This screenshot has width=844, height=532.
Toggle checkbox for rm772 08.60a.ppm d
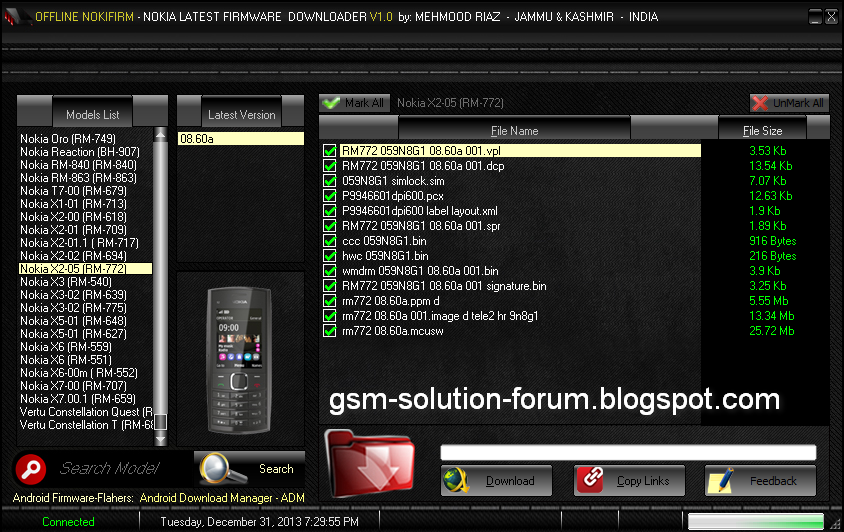329,301
